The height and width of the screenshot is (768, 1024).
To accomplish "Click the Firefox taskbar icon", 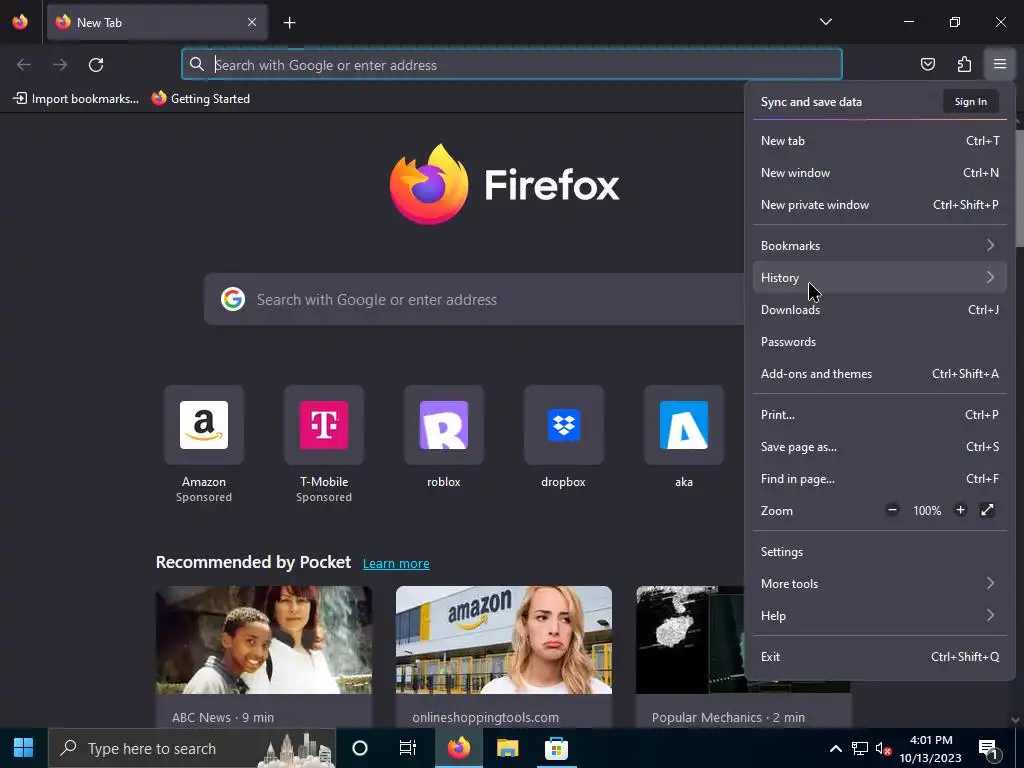I will [x=458, y=748].
